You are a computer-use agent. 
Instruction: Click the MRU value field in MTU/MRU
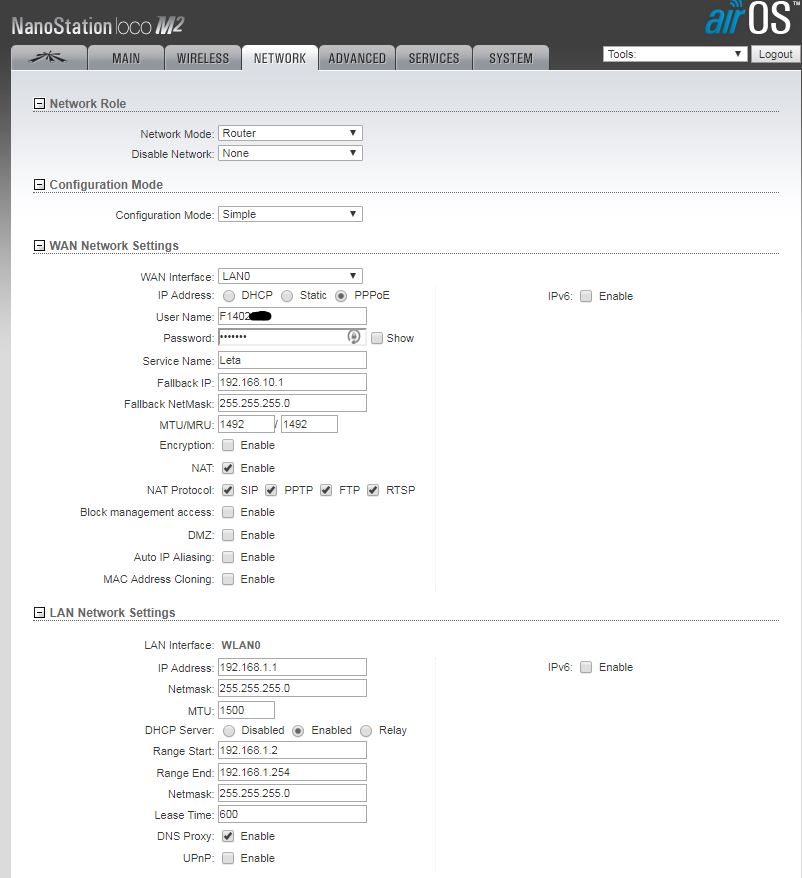(x=309, y=424)
